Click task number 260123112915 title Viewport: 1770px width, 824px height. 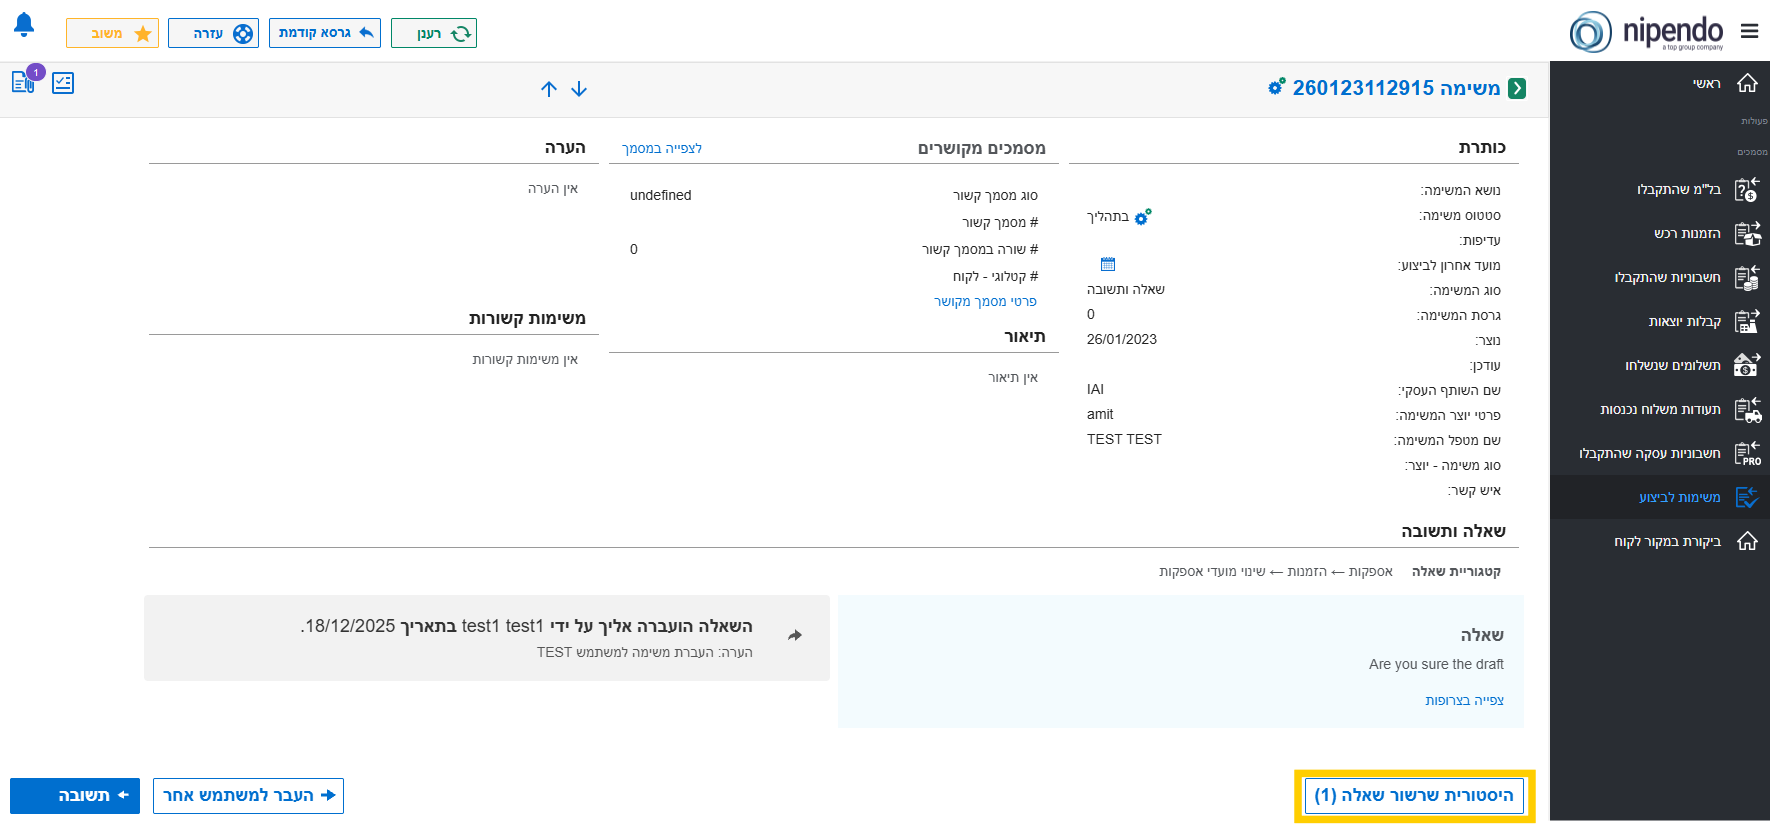point(1396,88)
